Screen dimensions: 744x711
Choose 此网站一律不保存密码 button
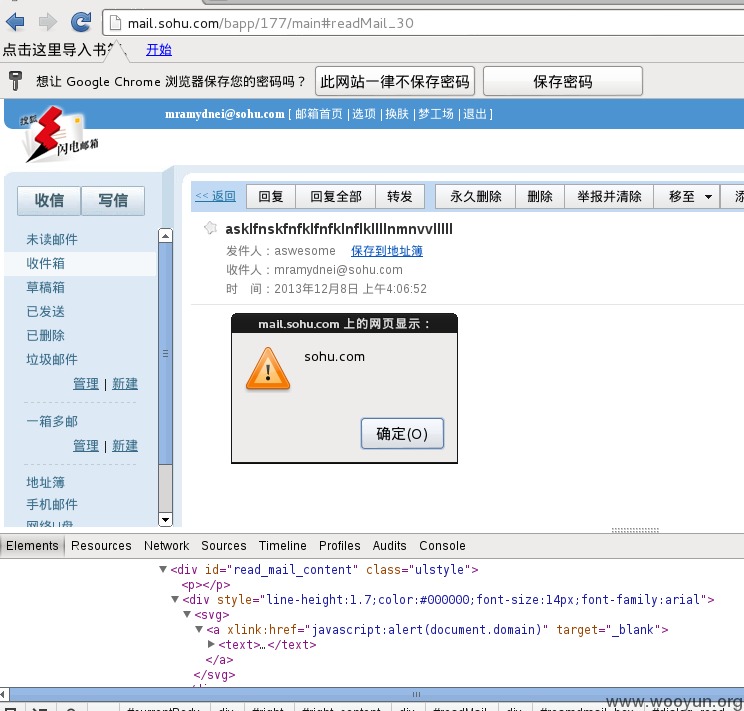pyautogui.click(x=395, y=82)
